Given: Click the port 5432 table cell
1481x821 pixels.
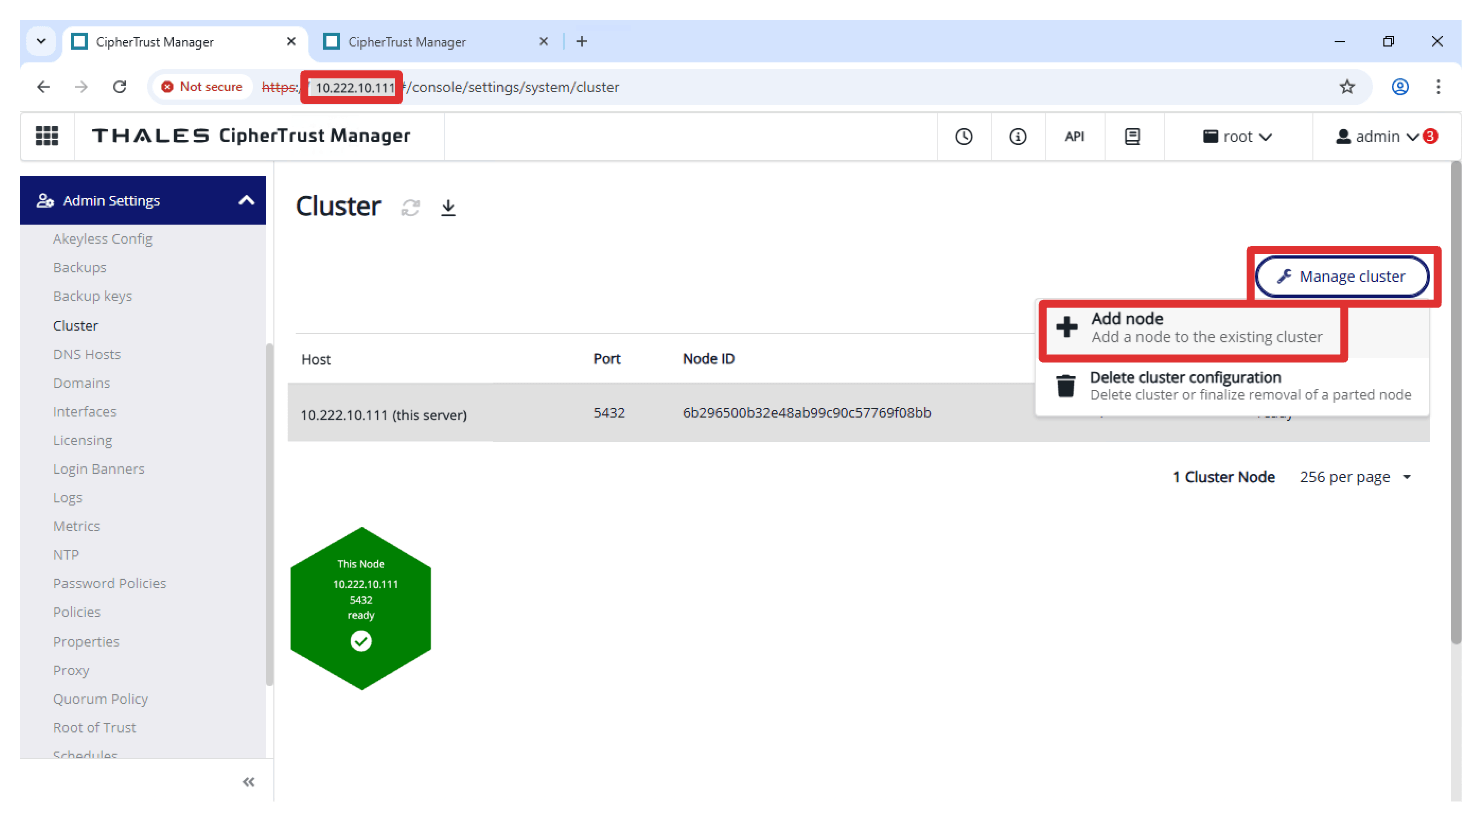Looking at the screenshot, I should pos(609,413).
